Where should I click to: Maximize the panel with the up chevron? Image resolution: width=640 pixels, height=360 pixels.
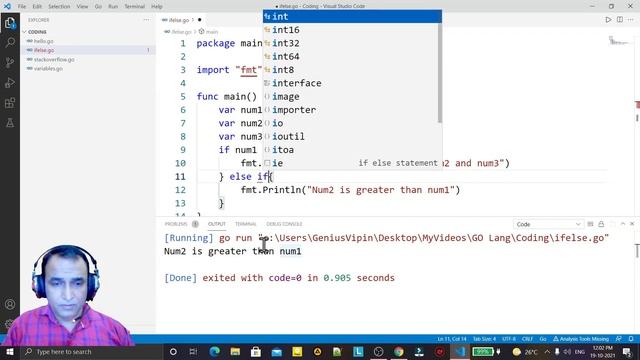tap(622, 224)
